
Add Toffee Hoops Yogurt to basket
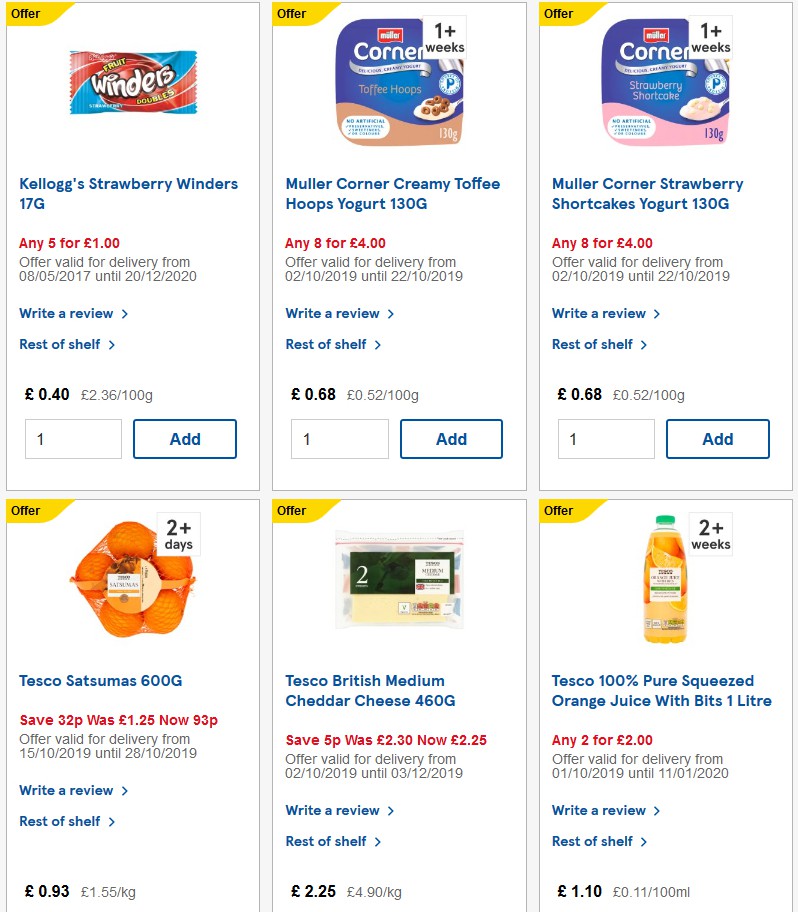pyautogui.click(x=451, y=438)
